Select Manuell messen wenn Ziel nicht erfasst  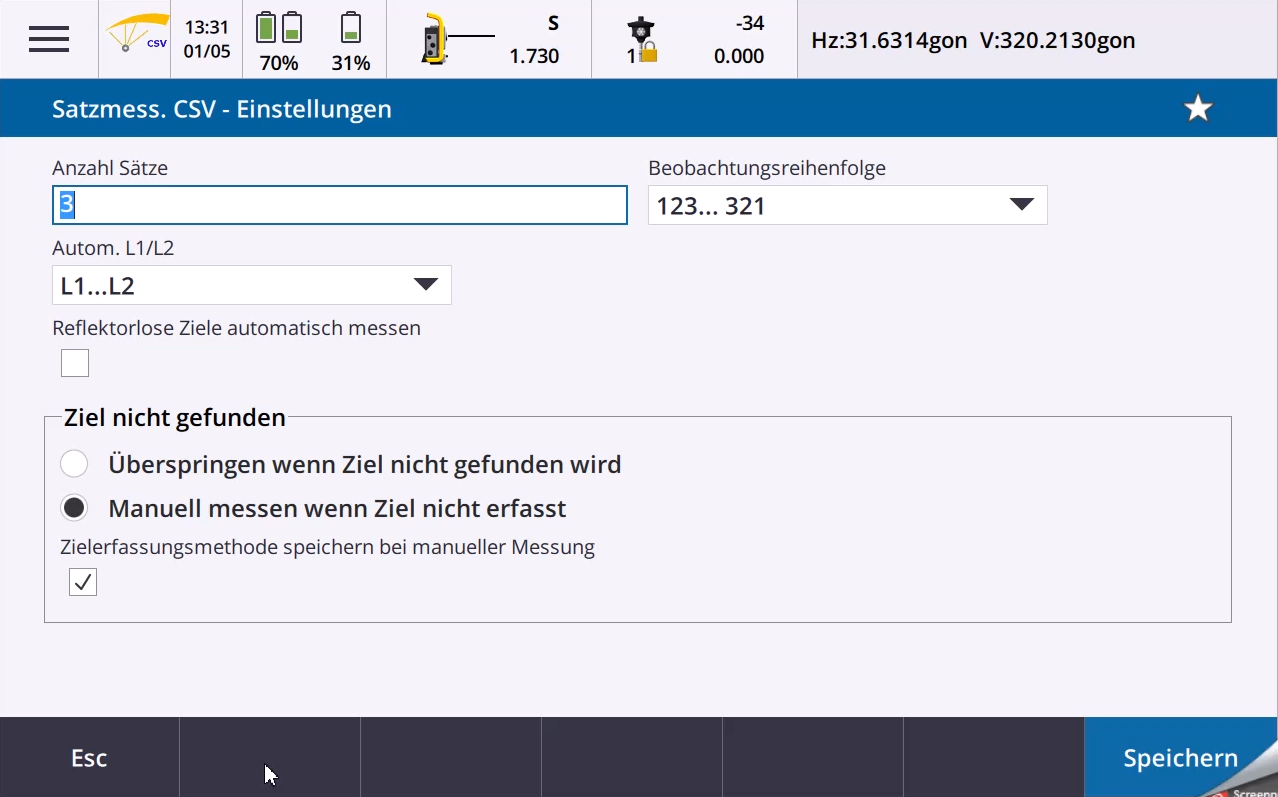point(75,508)
